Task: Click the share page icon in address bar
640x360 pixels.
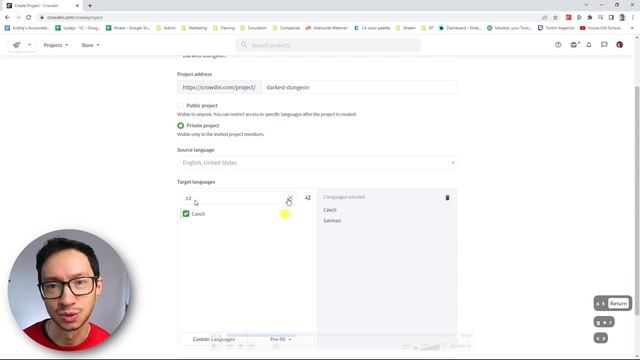Action: coord(544,18)
